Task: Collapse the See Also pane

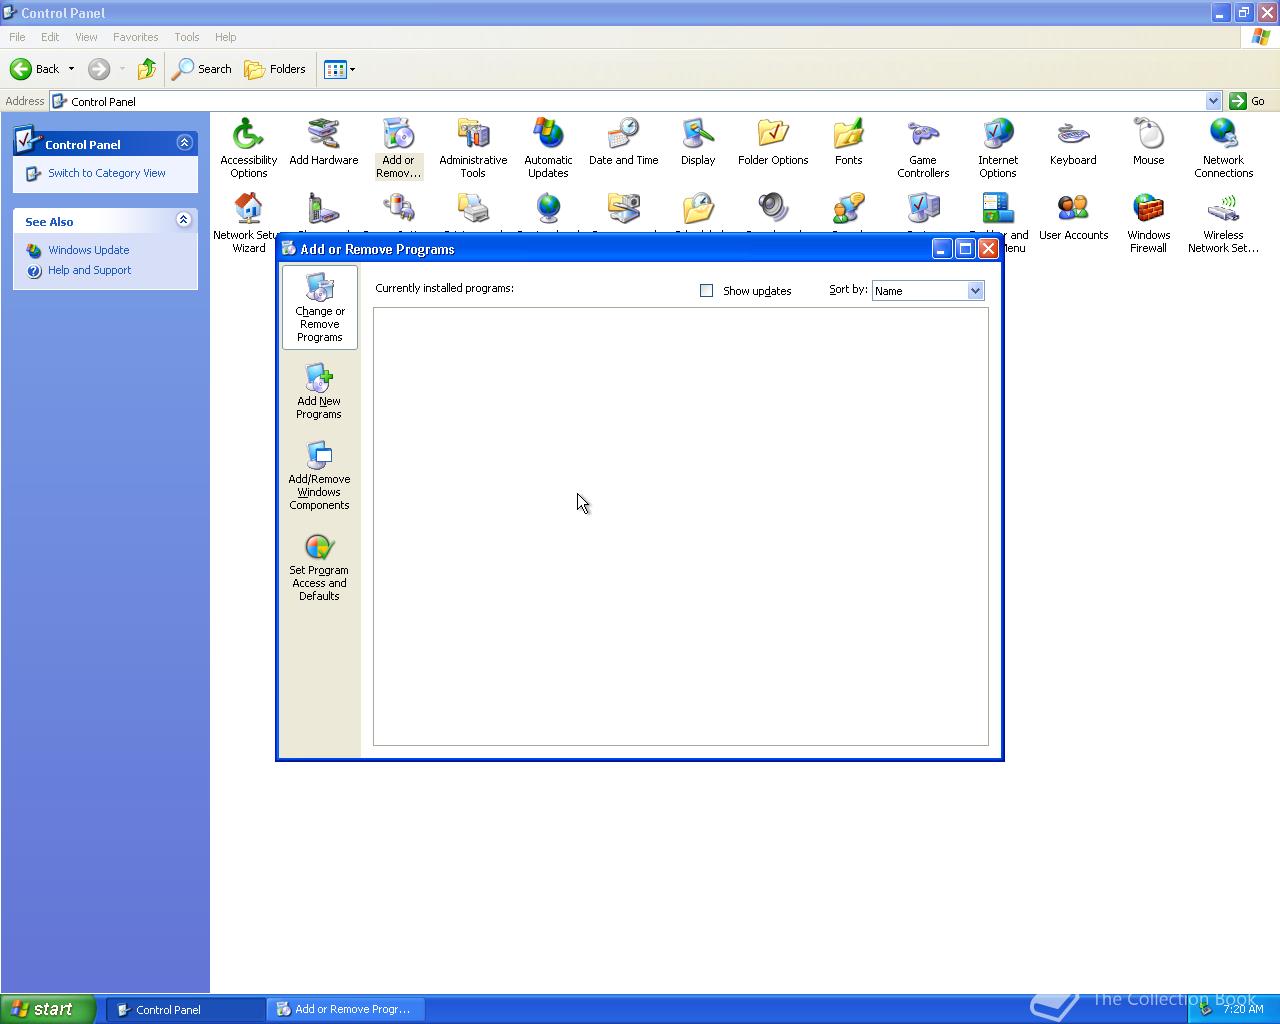Action: pos(184,220)
